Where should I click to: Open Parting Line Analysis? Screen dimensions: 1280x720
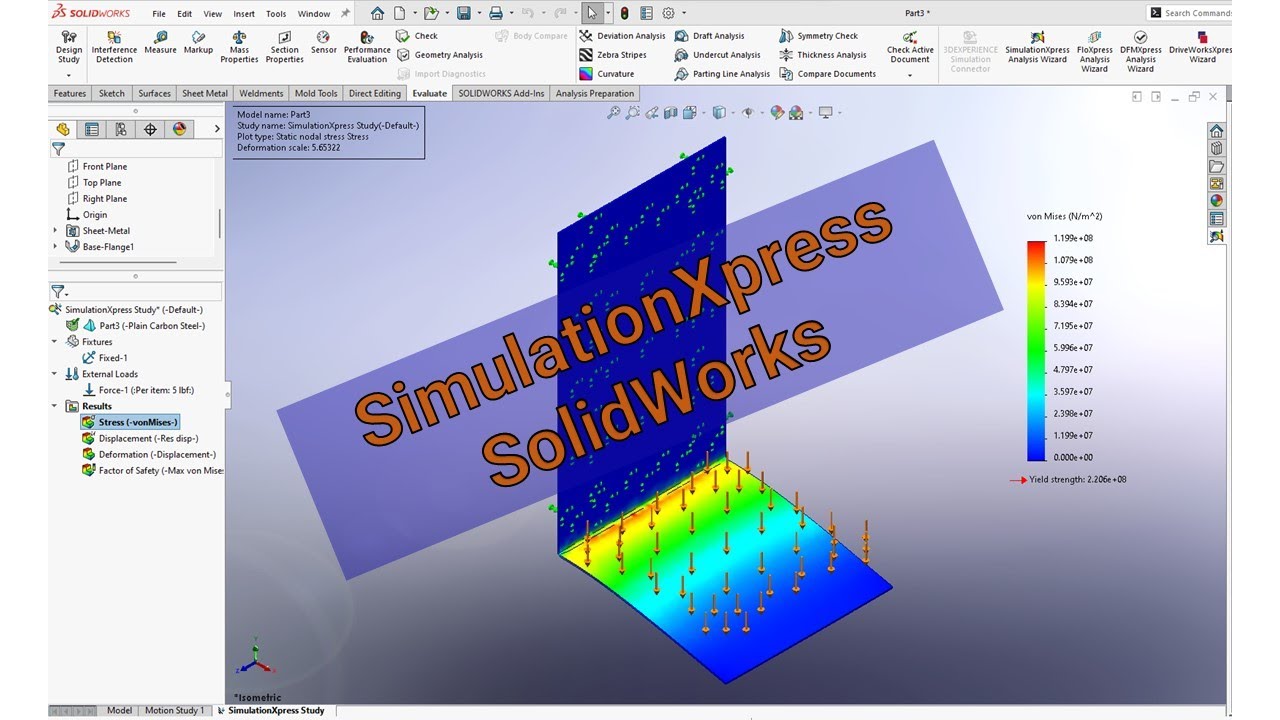722,74
